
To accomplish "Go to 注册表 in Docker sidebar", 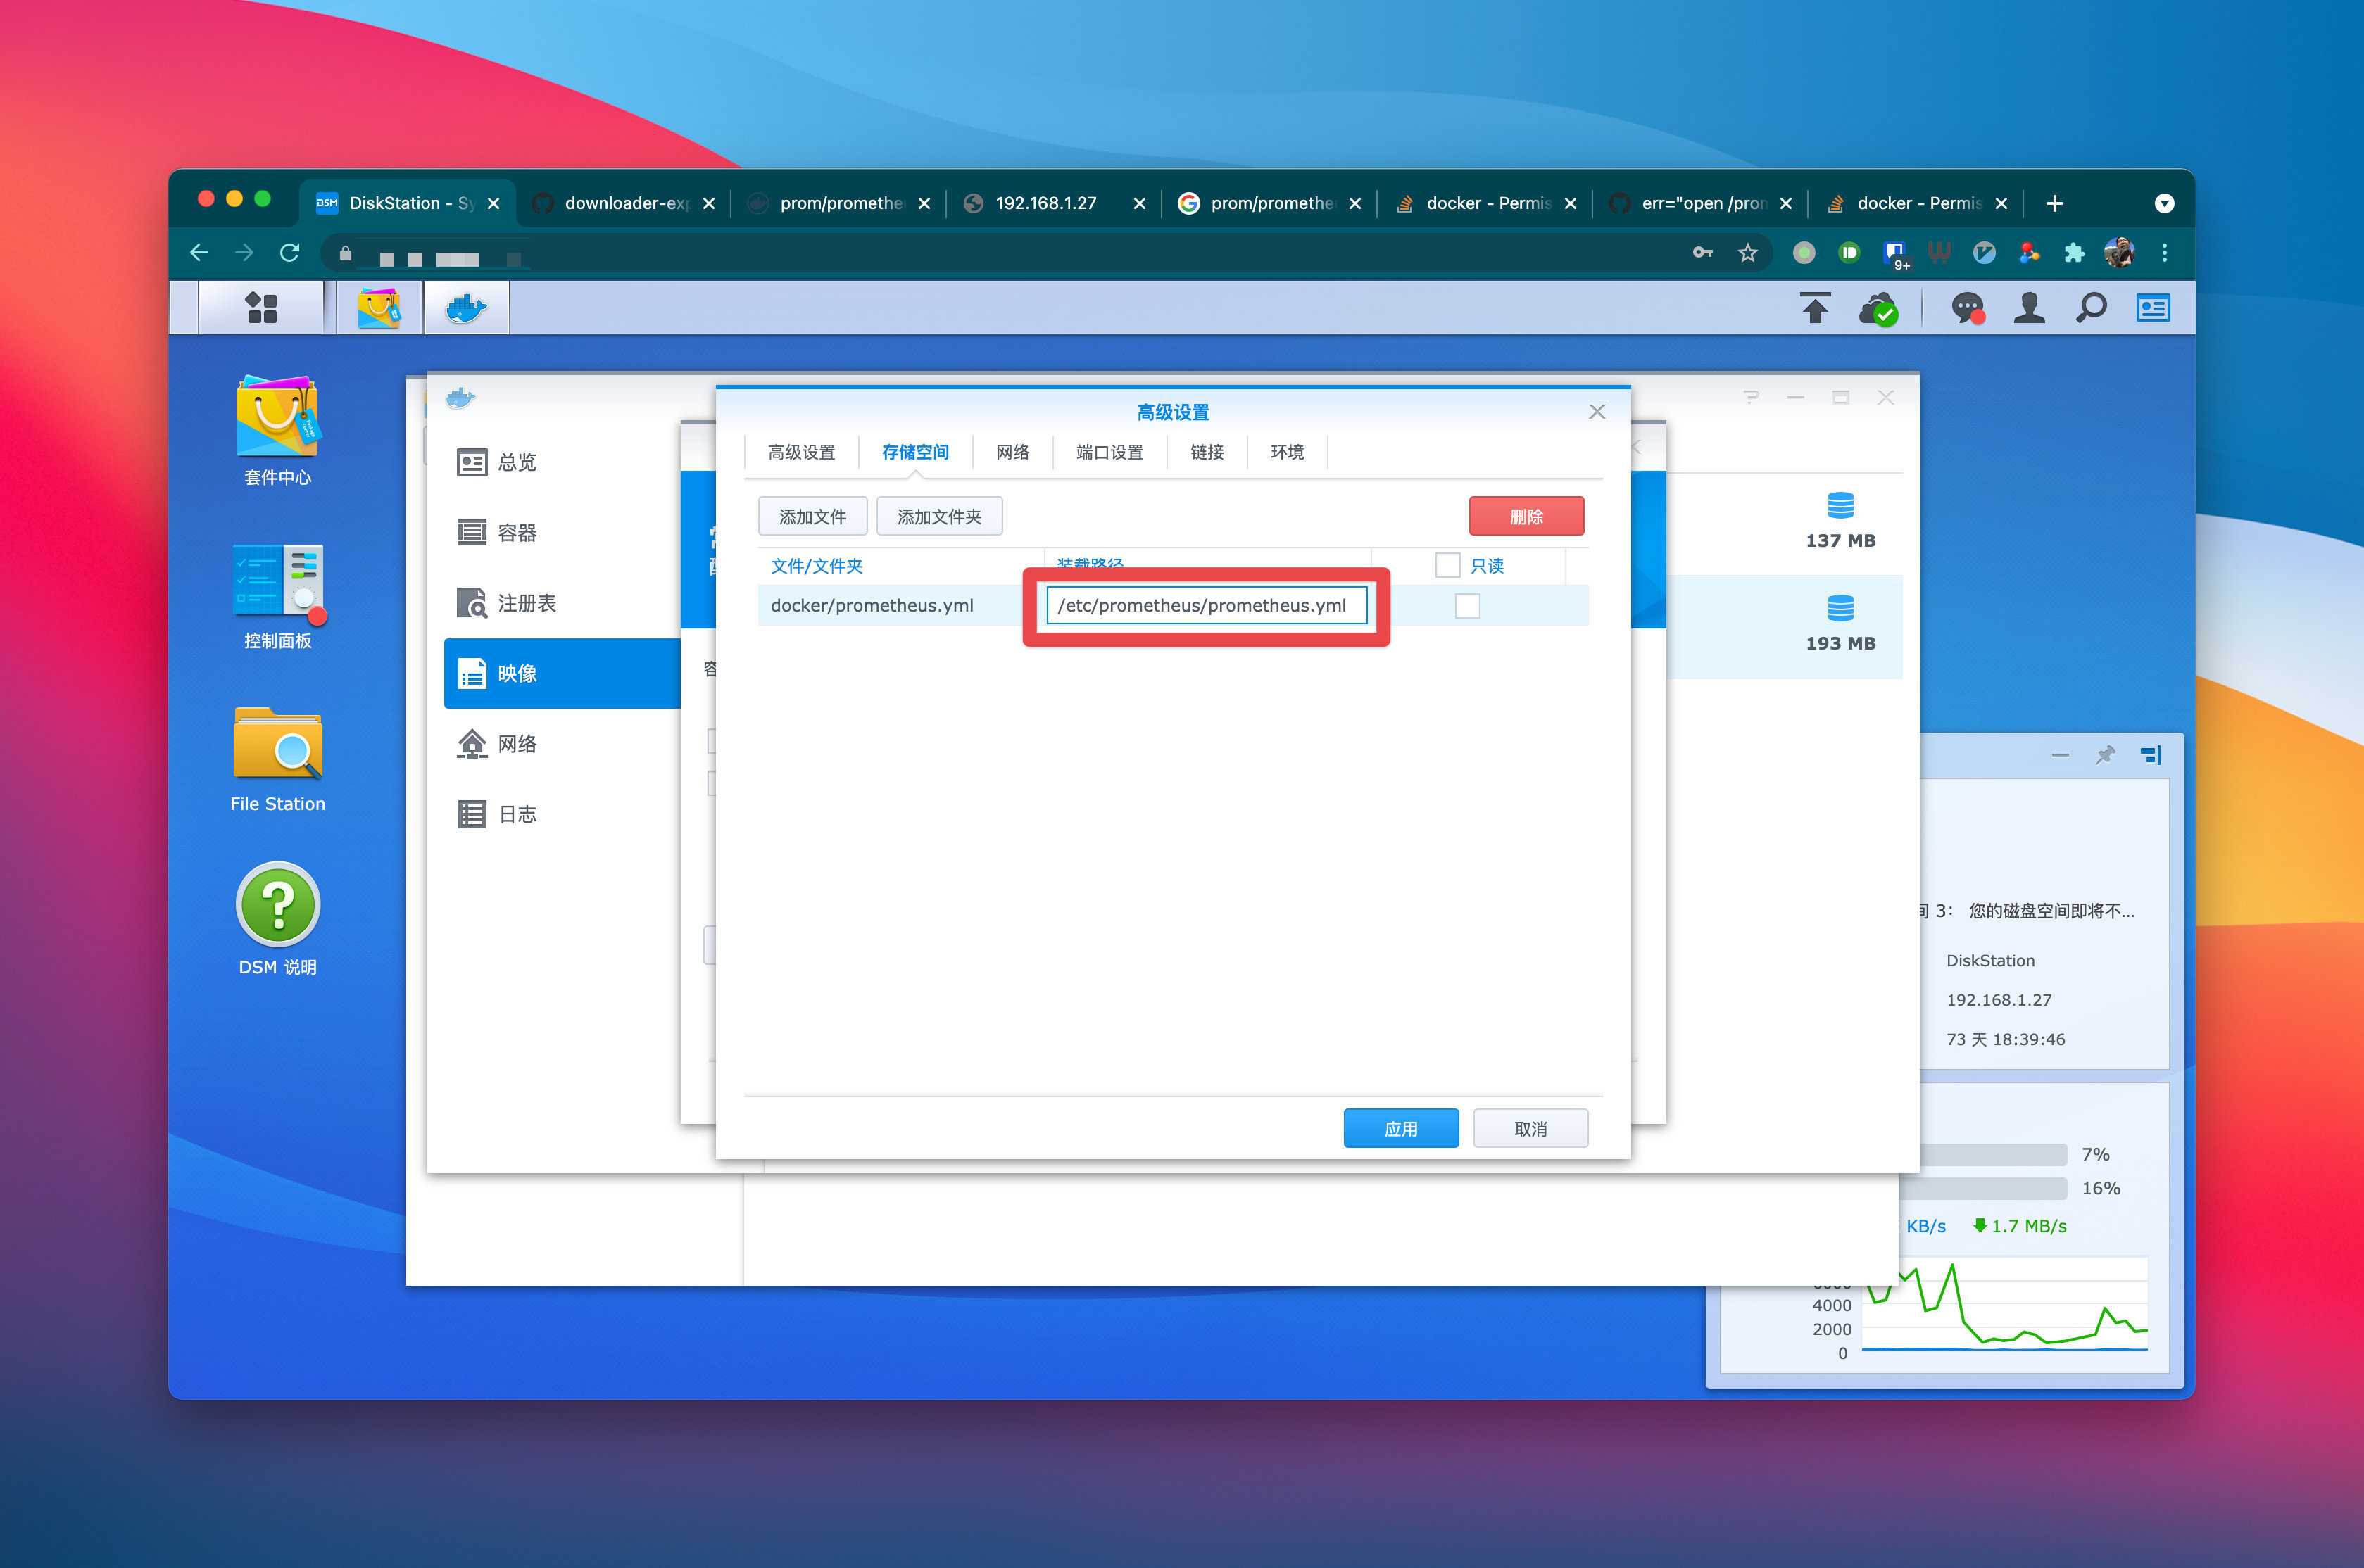I will tap(562, 603).
